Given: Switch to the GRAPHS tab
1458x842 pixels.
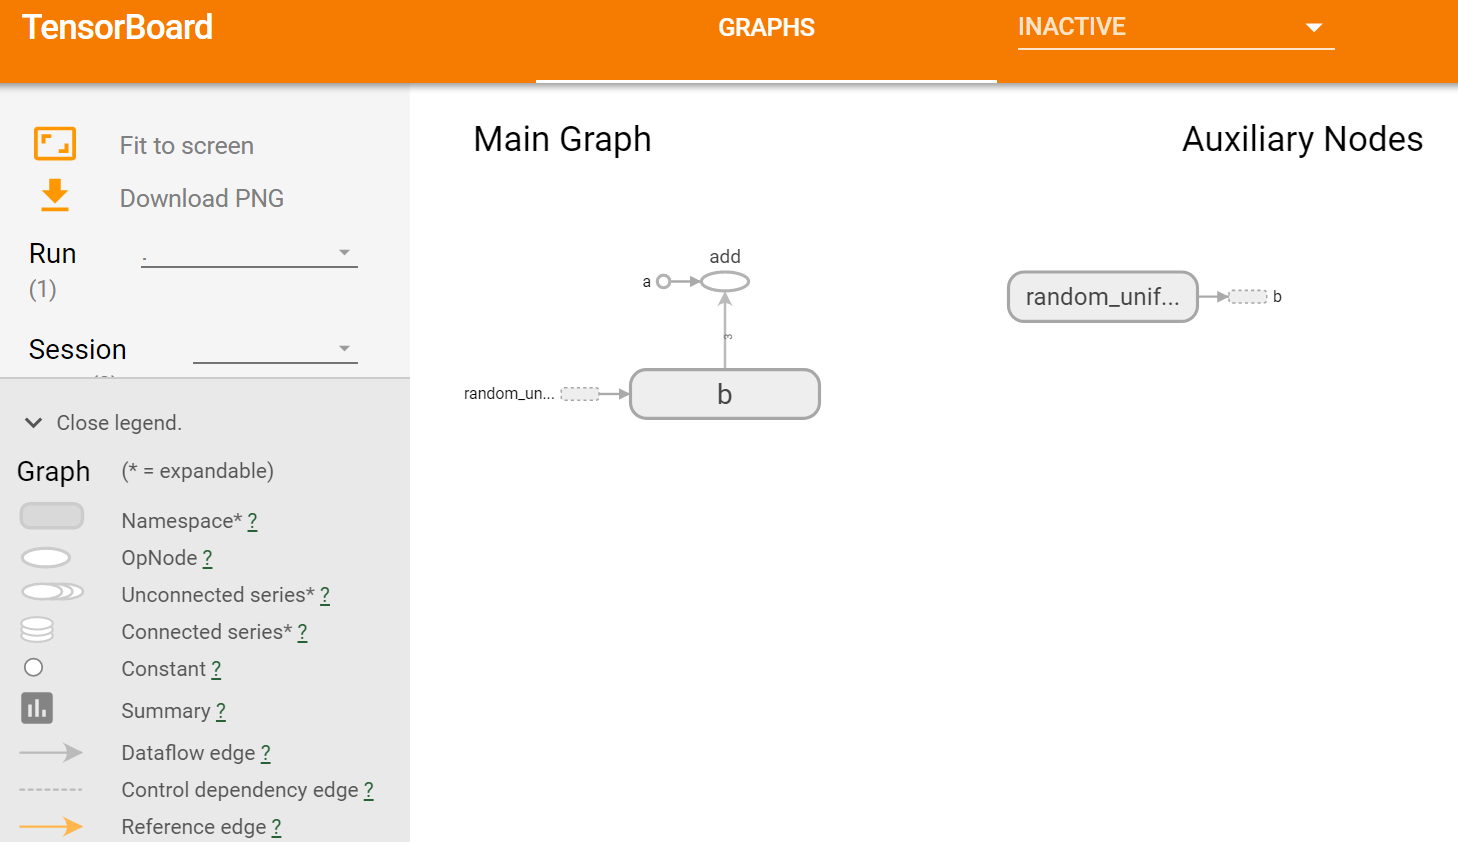Looking at the screenshot, I should click(766, 28).
